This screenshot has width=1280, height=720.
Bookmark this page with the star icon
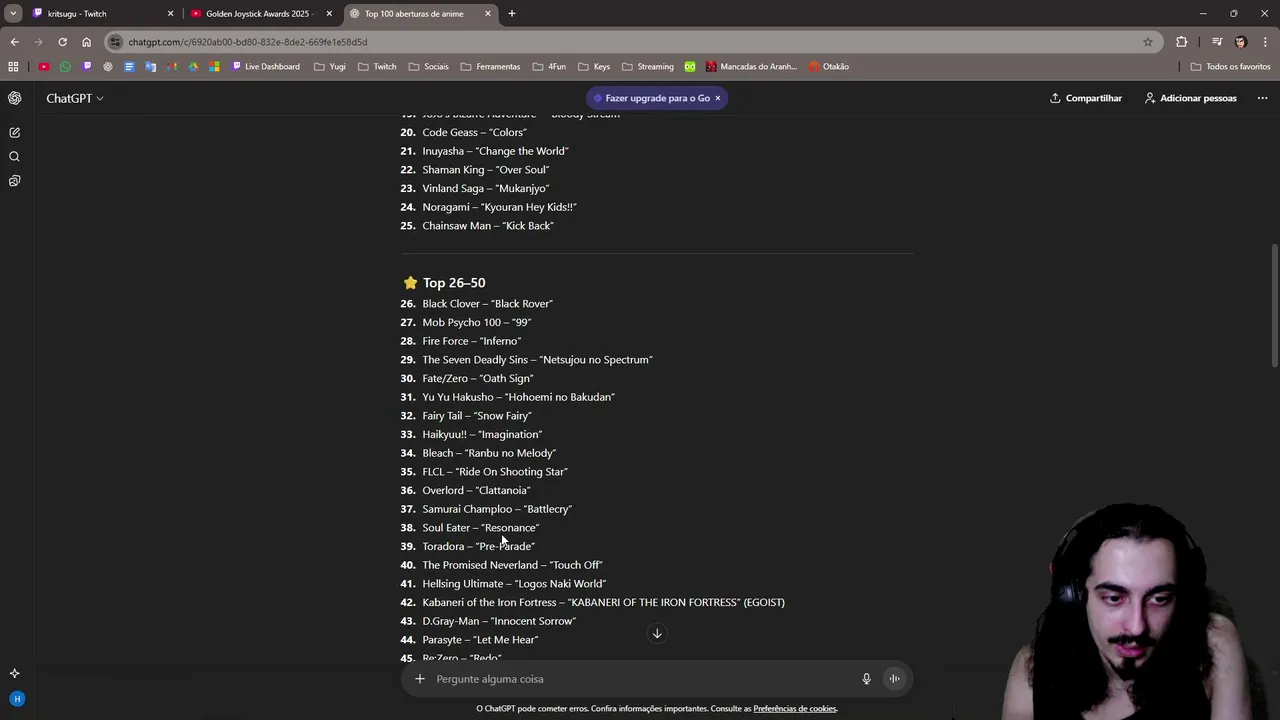point(1148,42)
